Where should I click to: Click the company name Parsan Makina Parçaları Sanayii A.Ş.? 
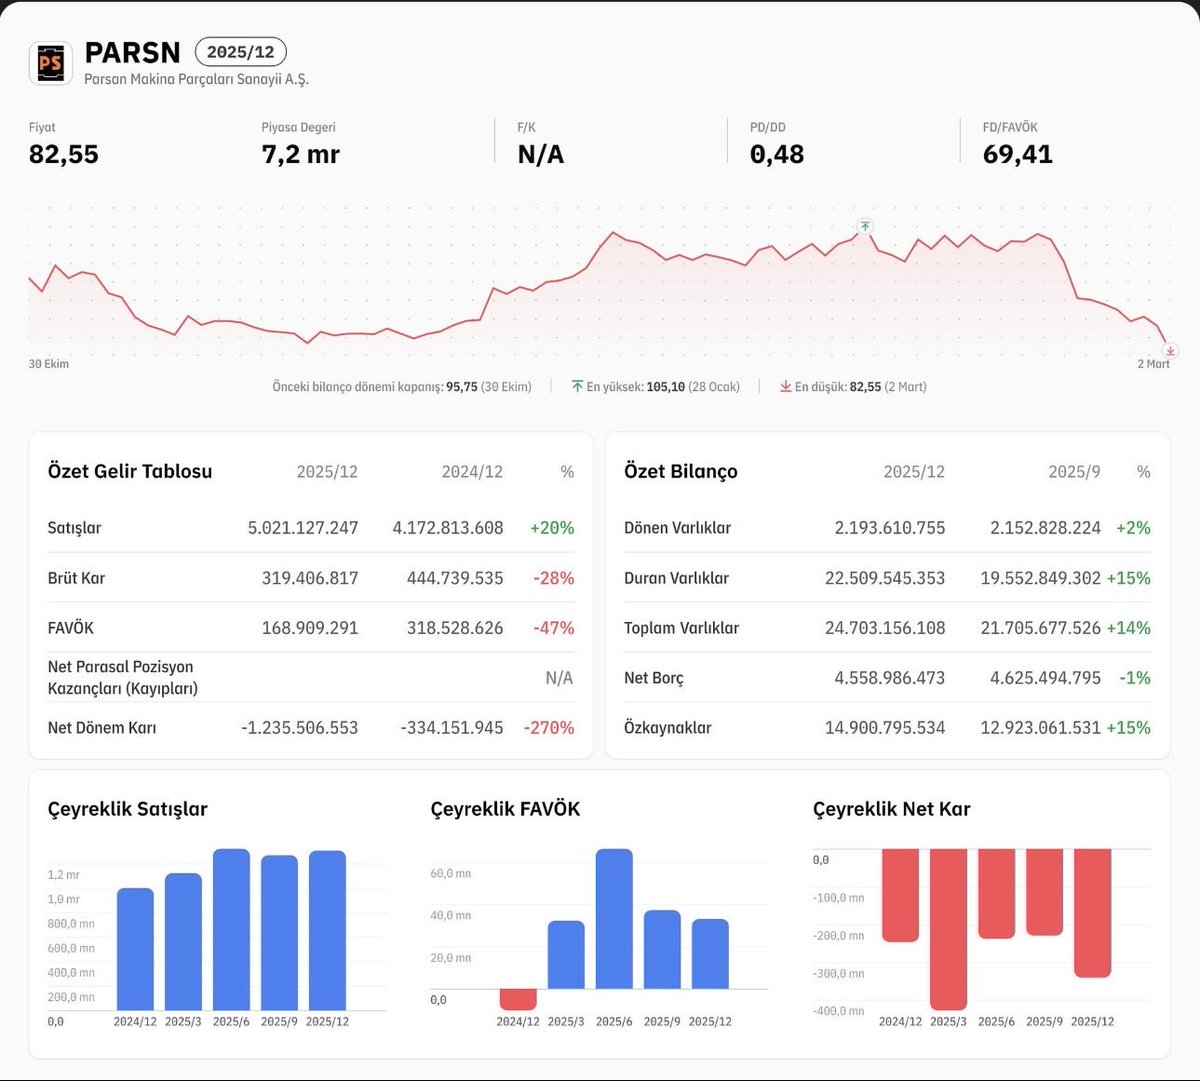[x=197, y=79]
